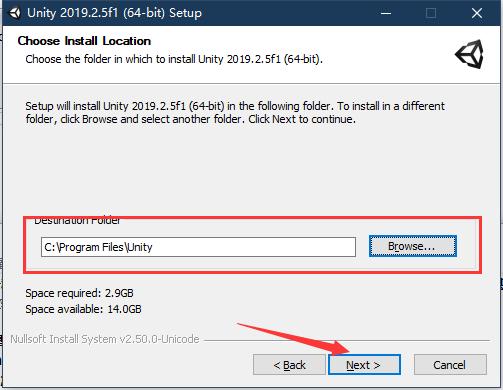Viewport: 503px width, 390px height.
Task: Click the Unity icon in the title bar
Action: coord(15,13)
